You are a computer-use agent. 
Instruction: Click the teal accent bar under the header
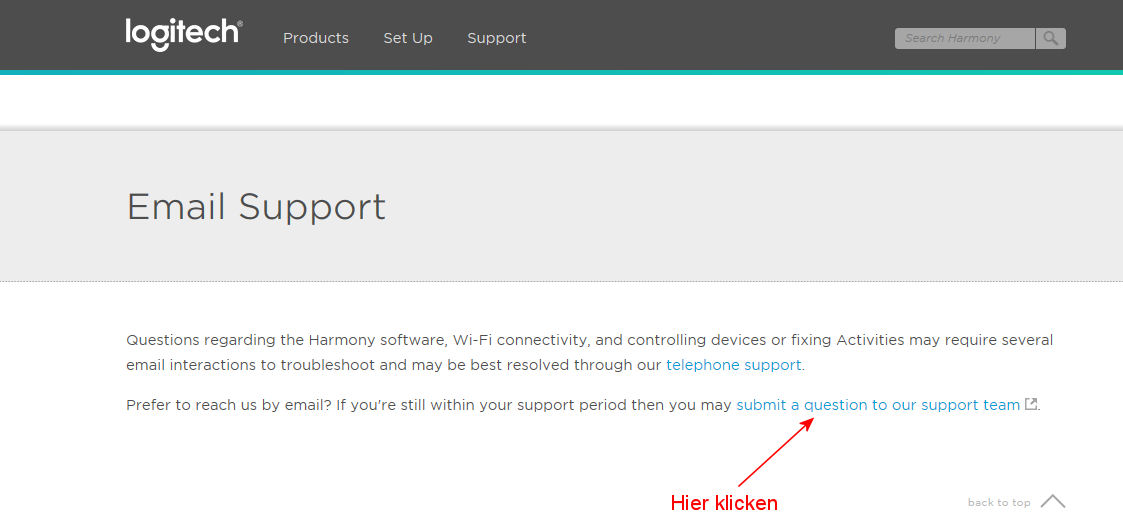(x=561, y=72)
